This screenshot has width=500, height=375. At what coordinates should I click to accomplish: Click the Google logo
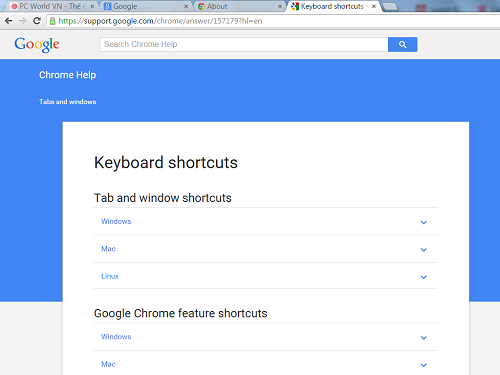pyautogui.click(x=37, y=45)
